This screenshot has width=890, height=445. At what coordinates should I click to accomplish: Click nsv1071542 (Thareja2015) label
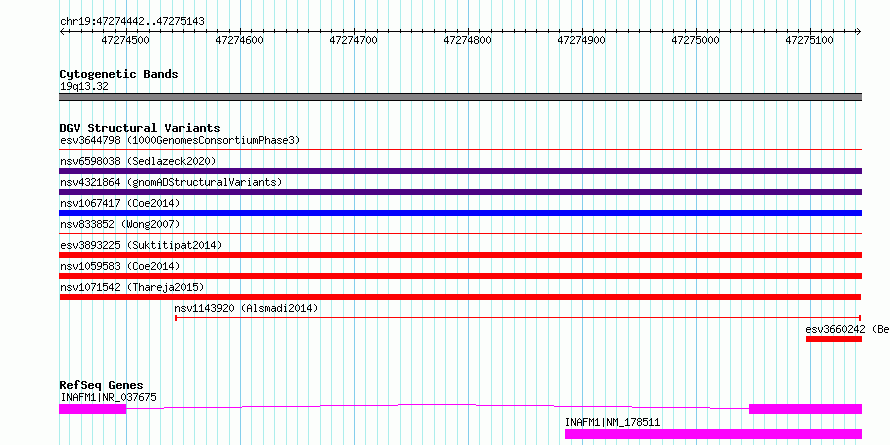coord(132,287)
